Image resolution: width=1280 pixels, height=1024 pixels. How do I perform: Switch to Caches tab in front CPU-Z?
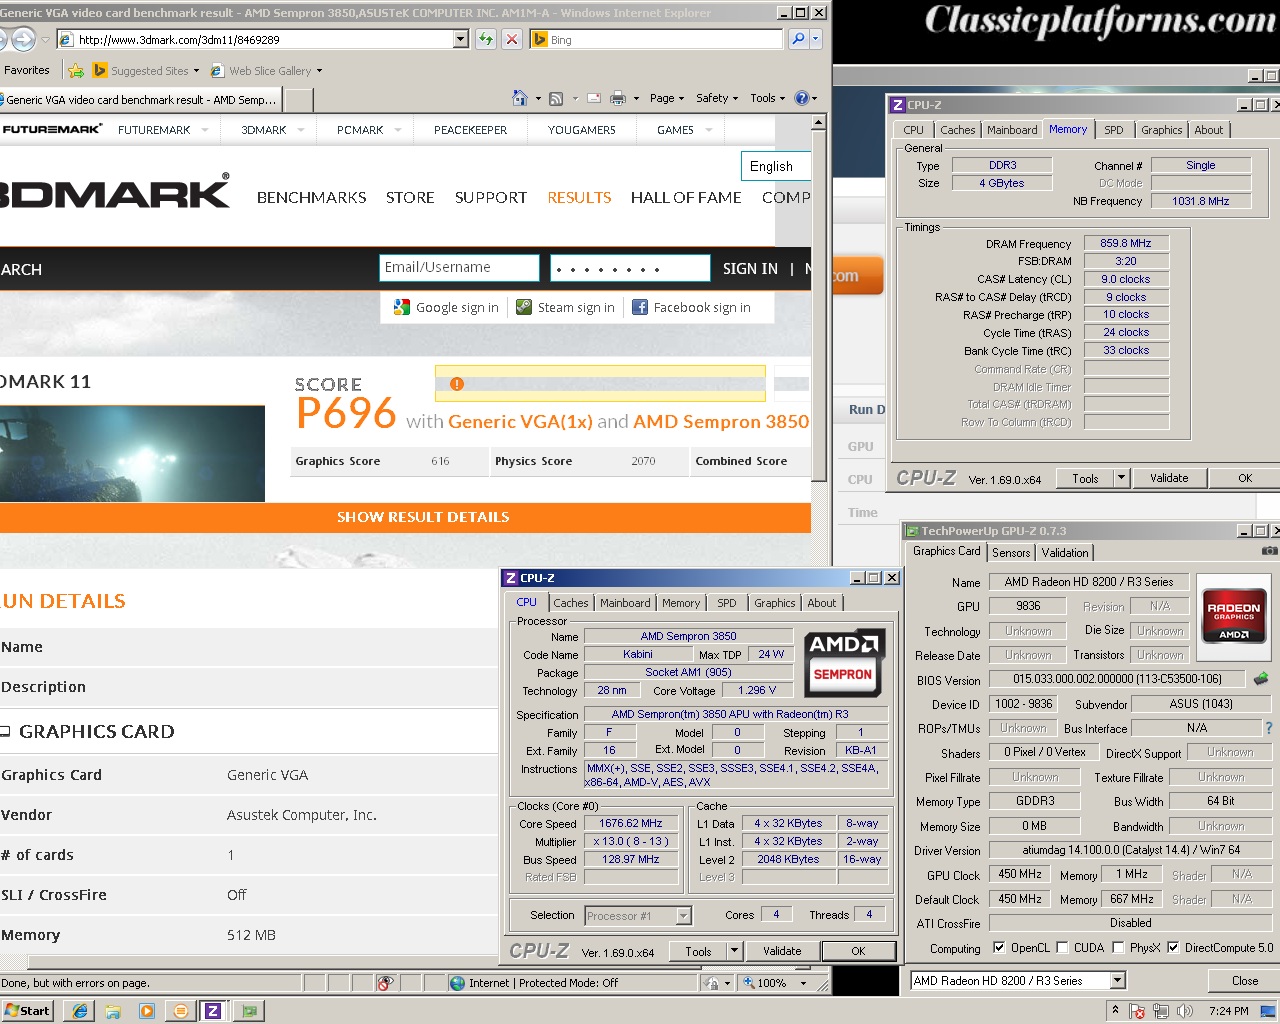pos(571,603)
